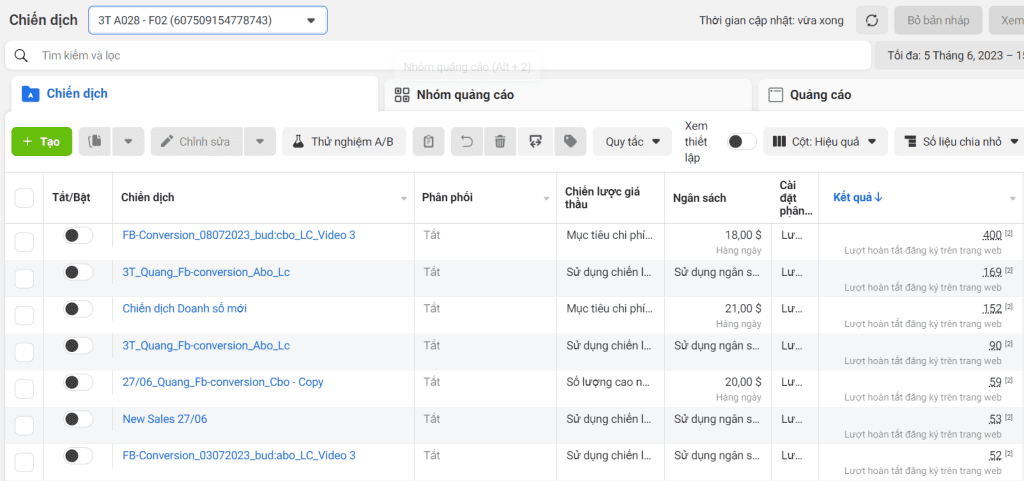The width and height of the screenshot is (1024, 481).
Task: Check the box for New Sales 27/06 row
Action: click(x=24, y=426)
